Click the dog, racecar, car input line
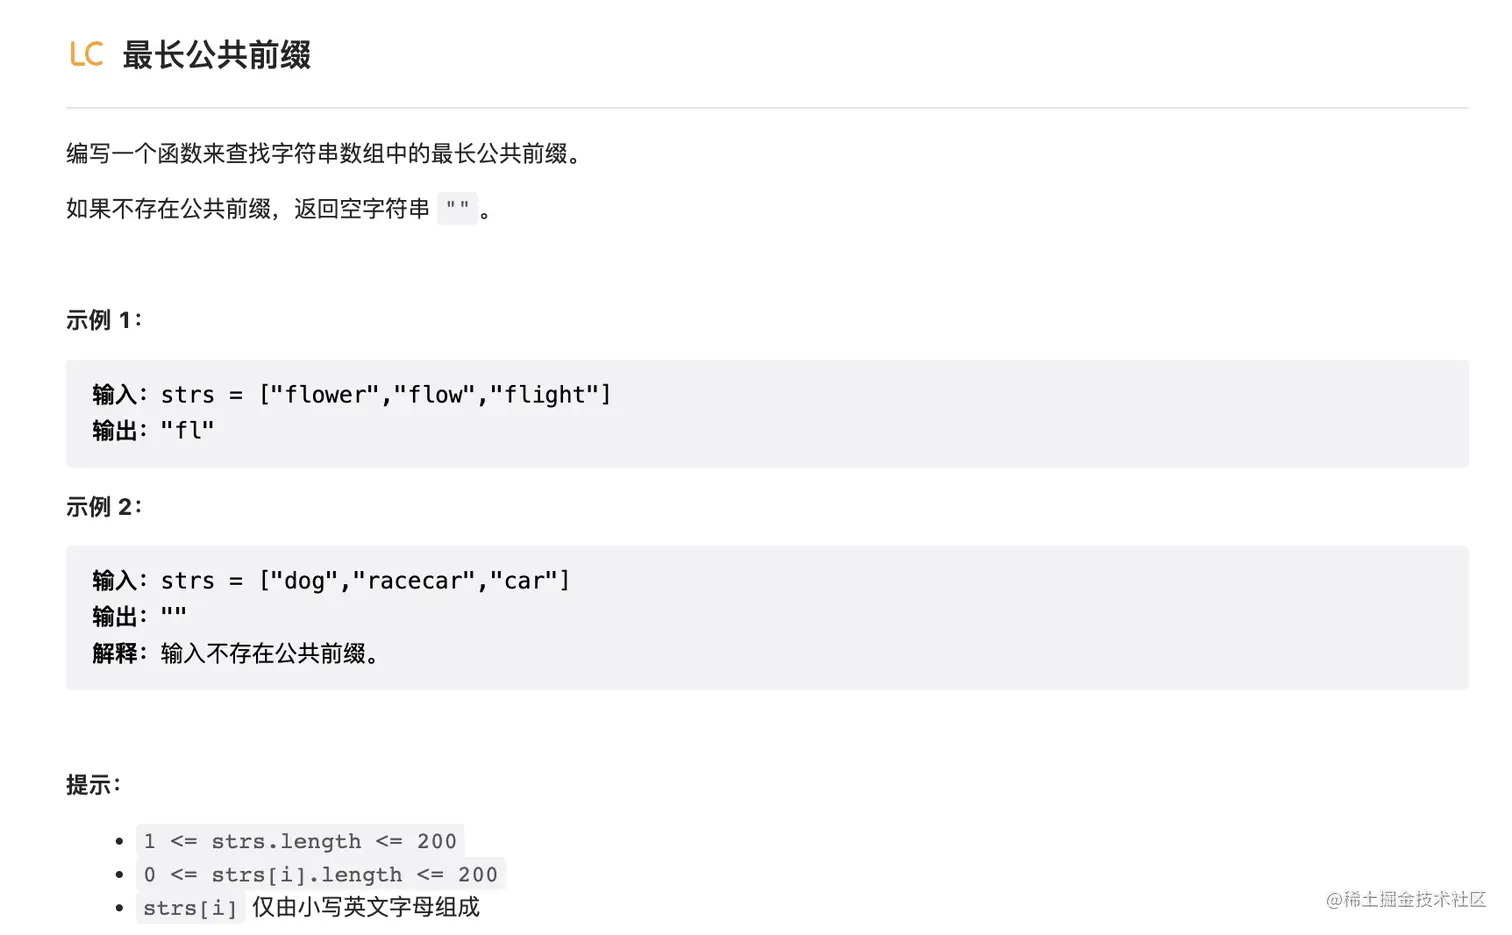 tap(331, 581)
